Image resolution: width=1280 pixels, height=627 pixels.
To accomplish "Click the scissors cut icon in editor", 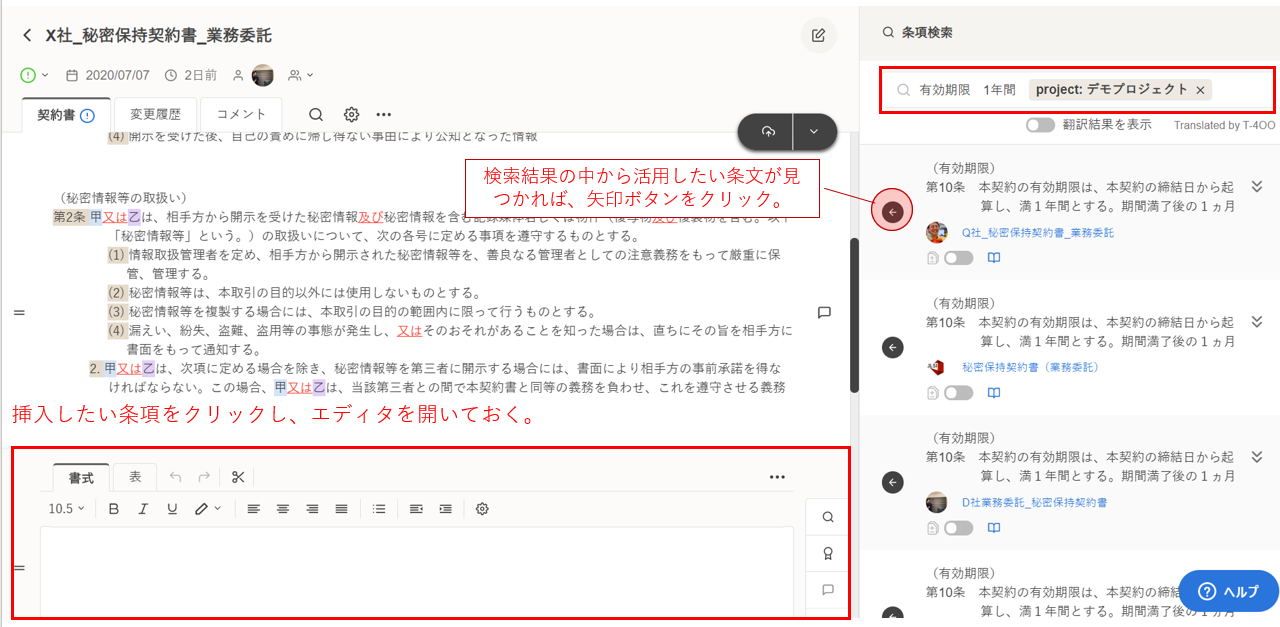I will point(238,477).
